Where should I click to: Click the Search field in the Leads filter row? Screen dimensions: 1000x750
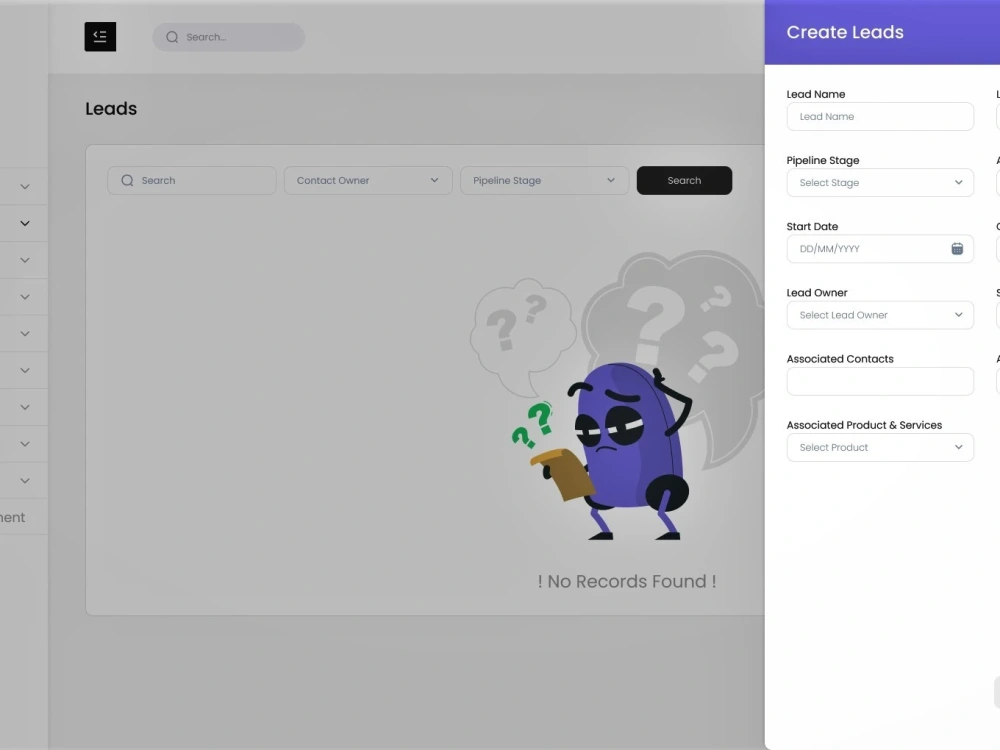192,180
